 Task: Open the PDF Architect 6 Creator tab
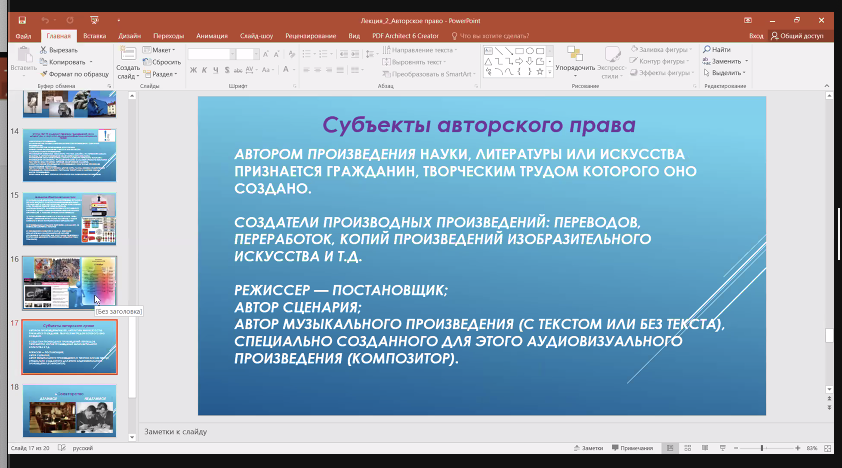click(405, 36)
